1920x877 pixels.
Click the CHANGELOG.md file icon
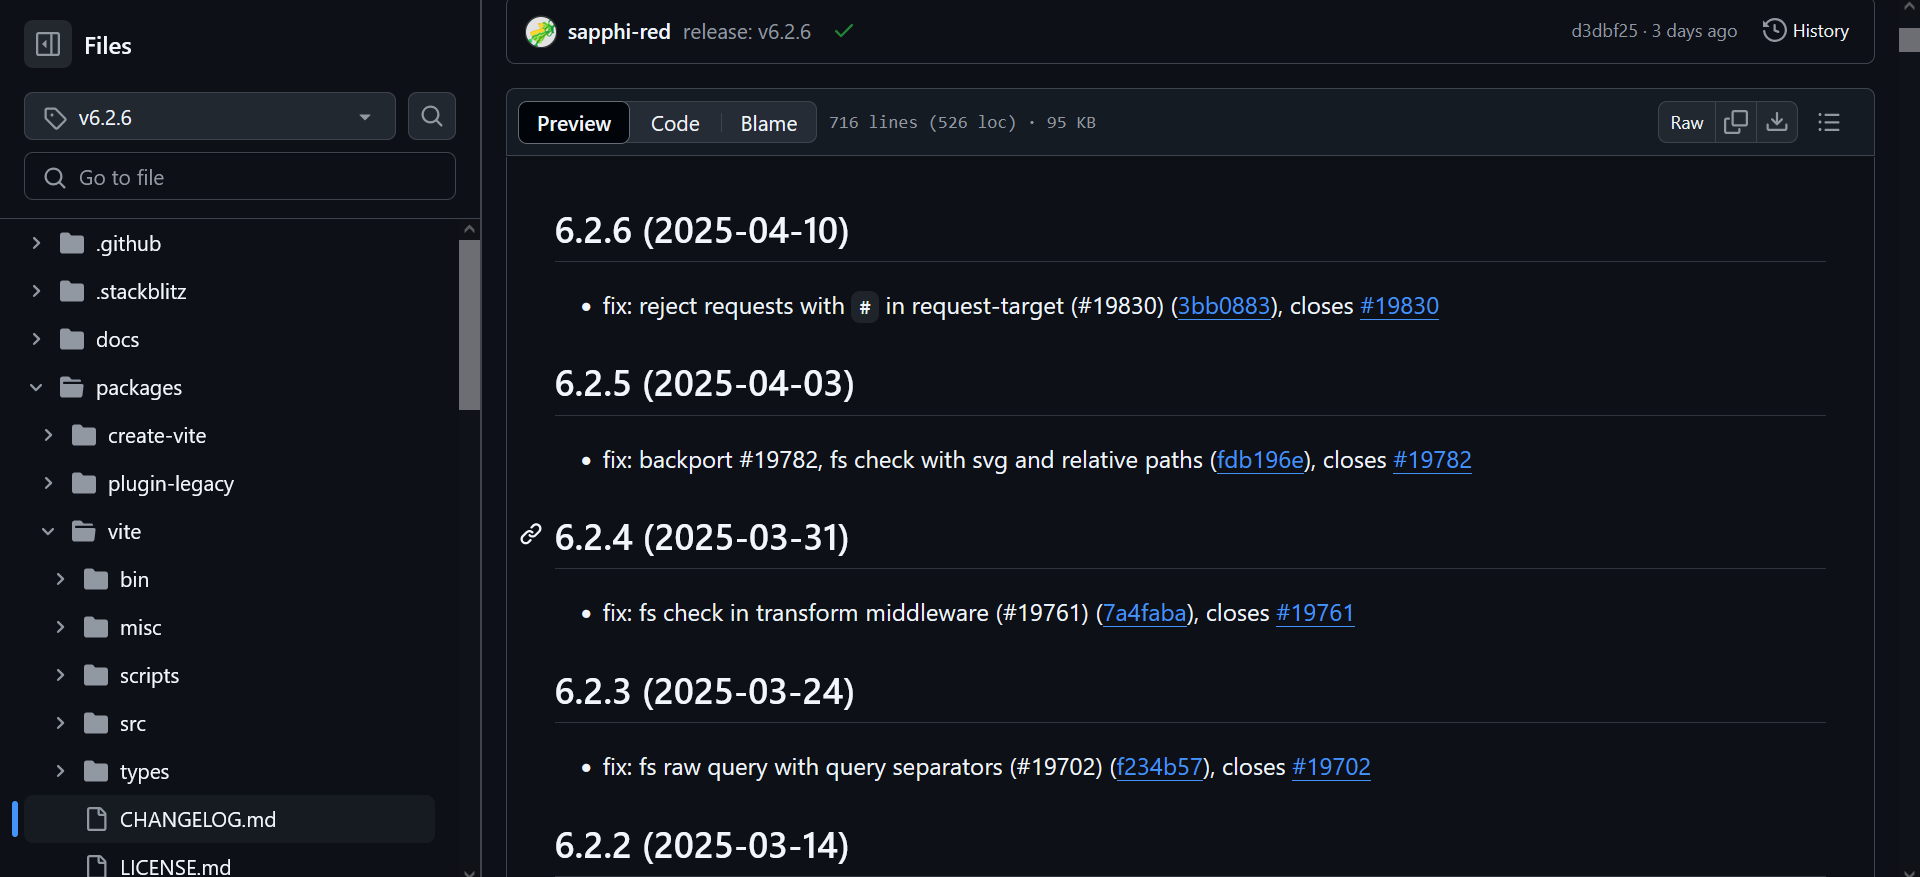point(97,819)
